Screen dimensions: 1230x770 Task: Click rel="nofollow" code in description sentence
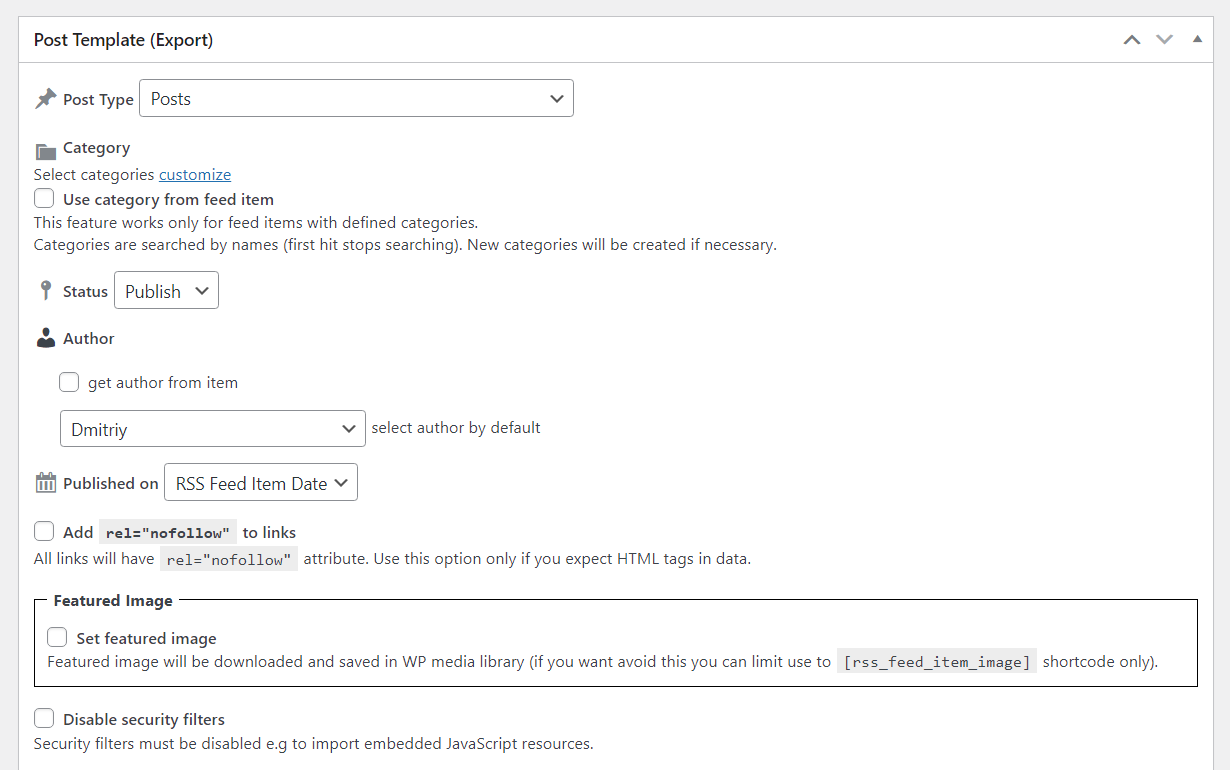click(x=229, y=559)
